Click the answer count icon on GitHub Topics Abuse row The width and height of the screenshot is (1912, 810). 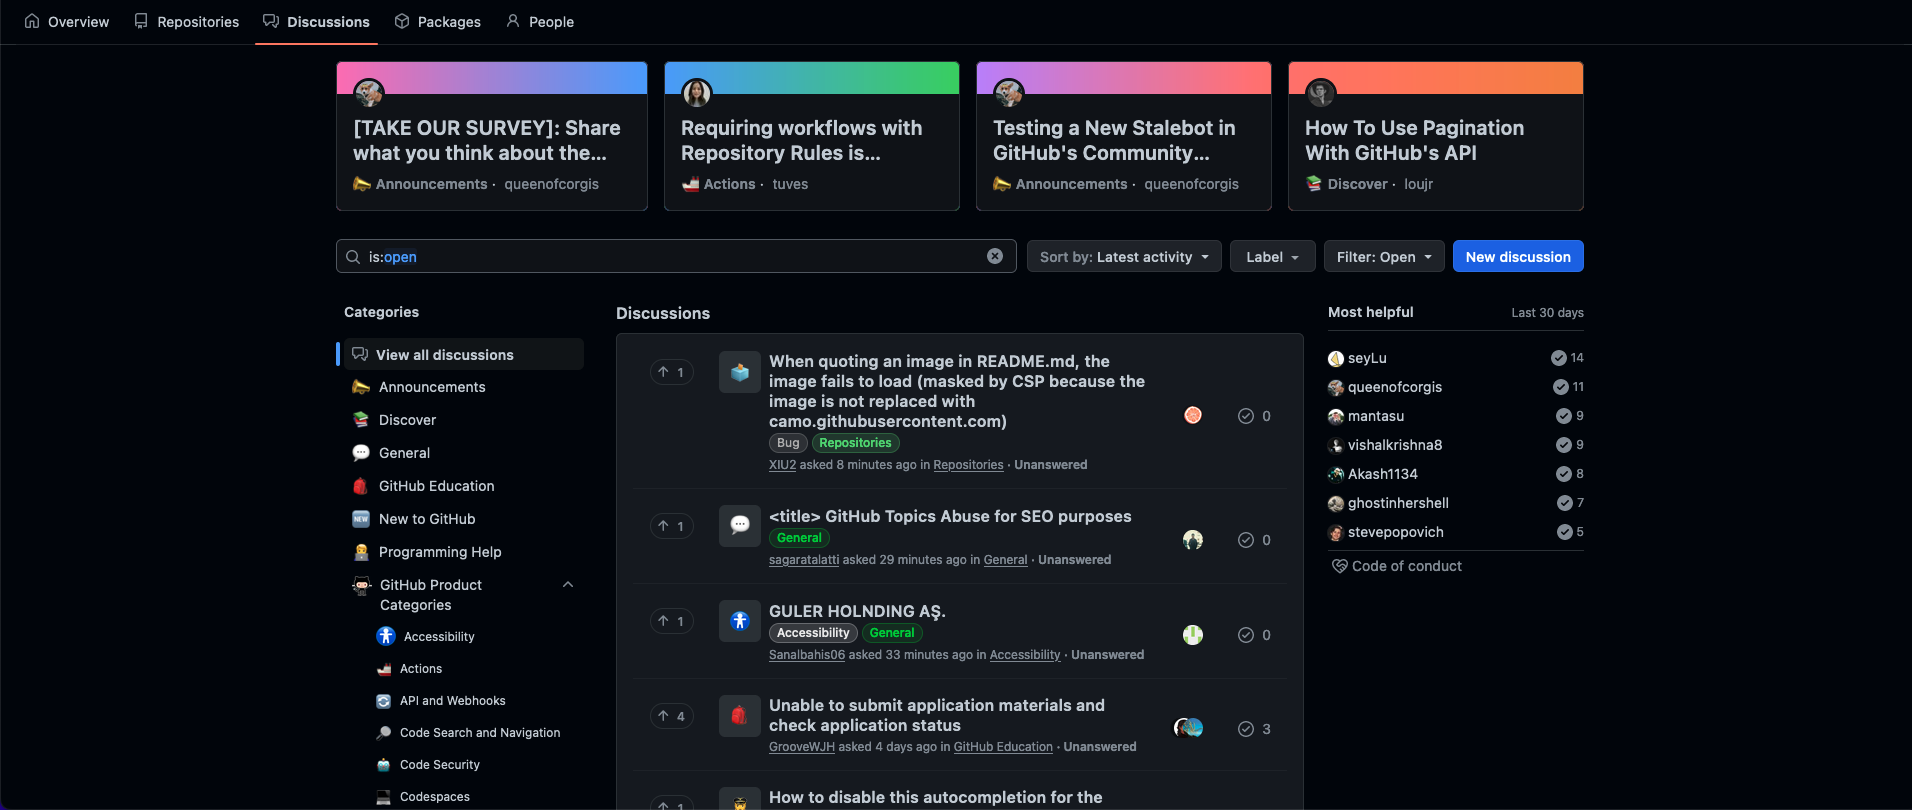tap(1246, 540)
